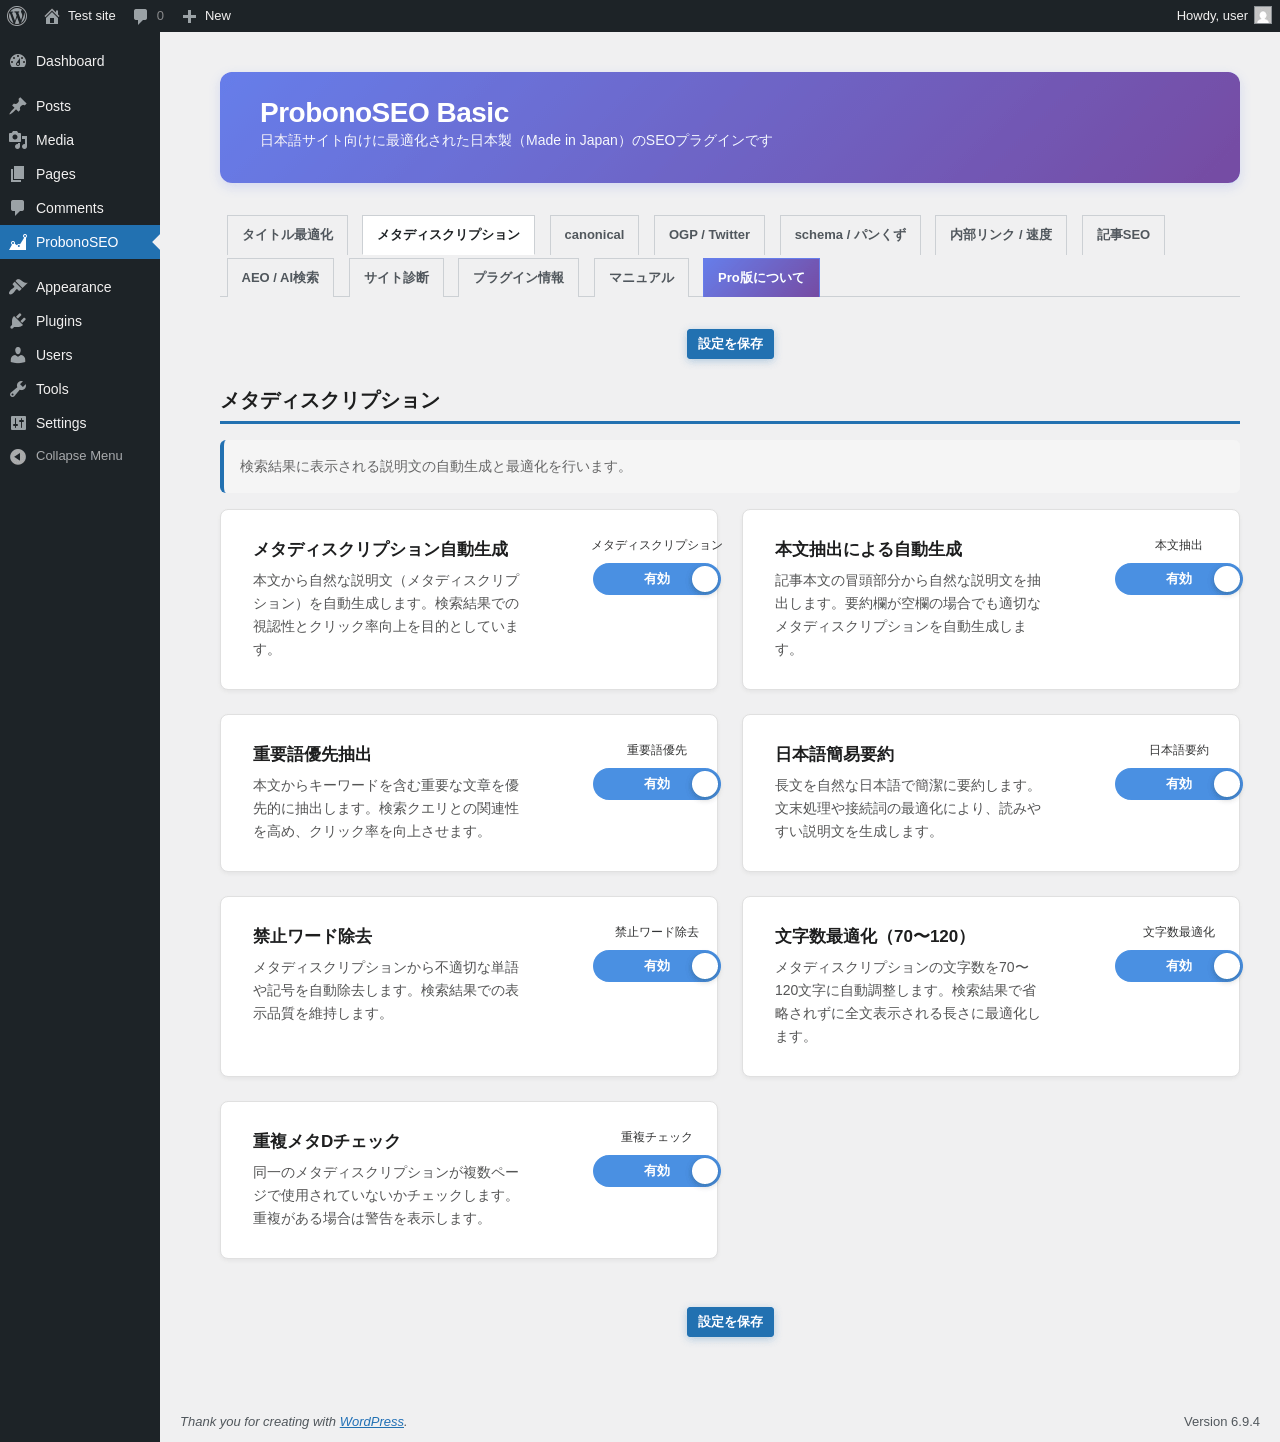Switch to schema / パンくず tab

click(850, 235)
